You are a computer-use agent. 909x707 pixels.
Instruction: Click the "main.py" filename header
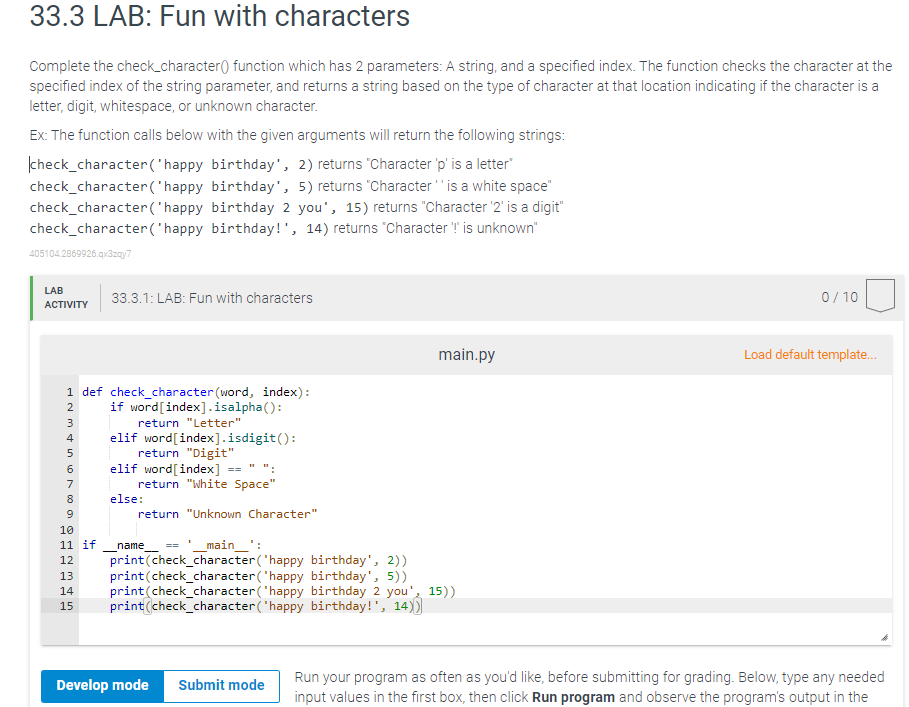(465, 354)
